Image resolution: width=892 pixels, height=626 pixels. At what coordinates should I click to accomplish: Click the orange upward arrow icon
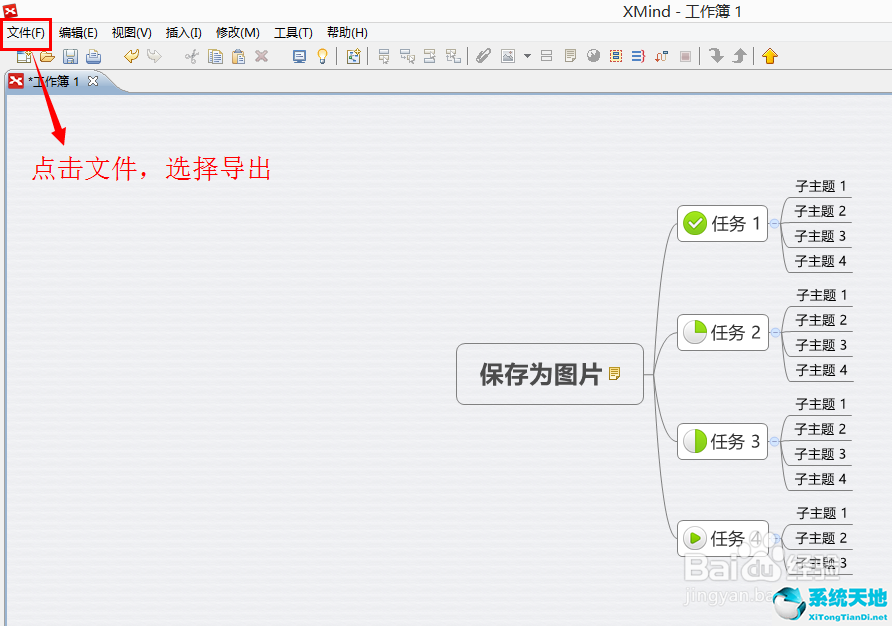[x=769, y=56]
